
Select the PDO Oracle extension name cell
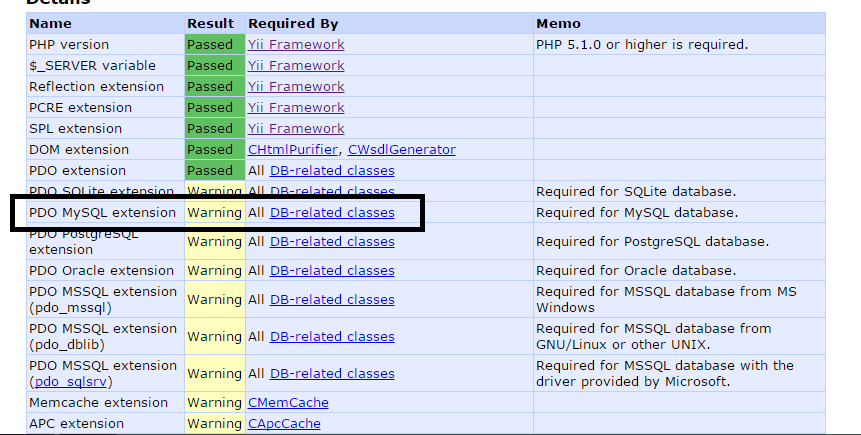105,271
